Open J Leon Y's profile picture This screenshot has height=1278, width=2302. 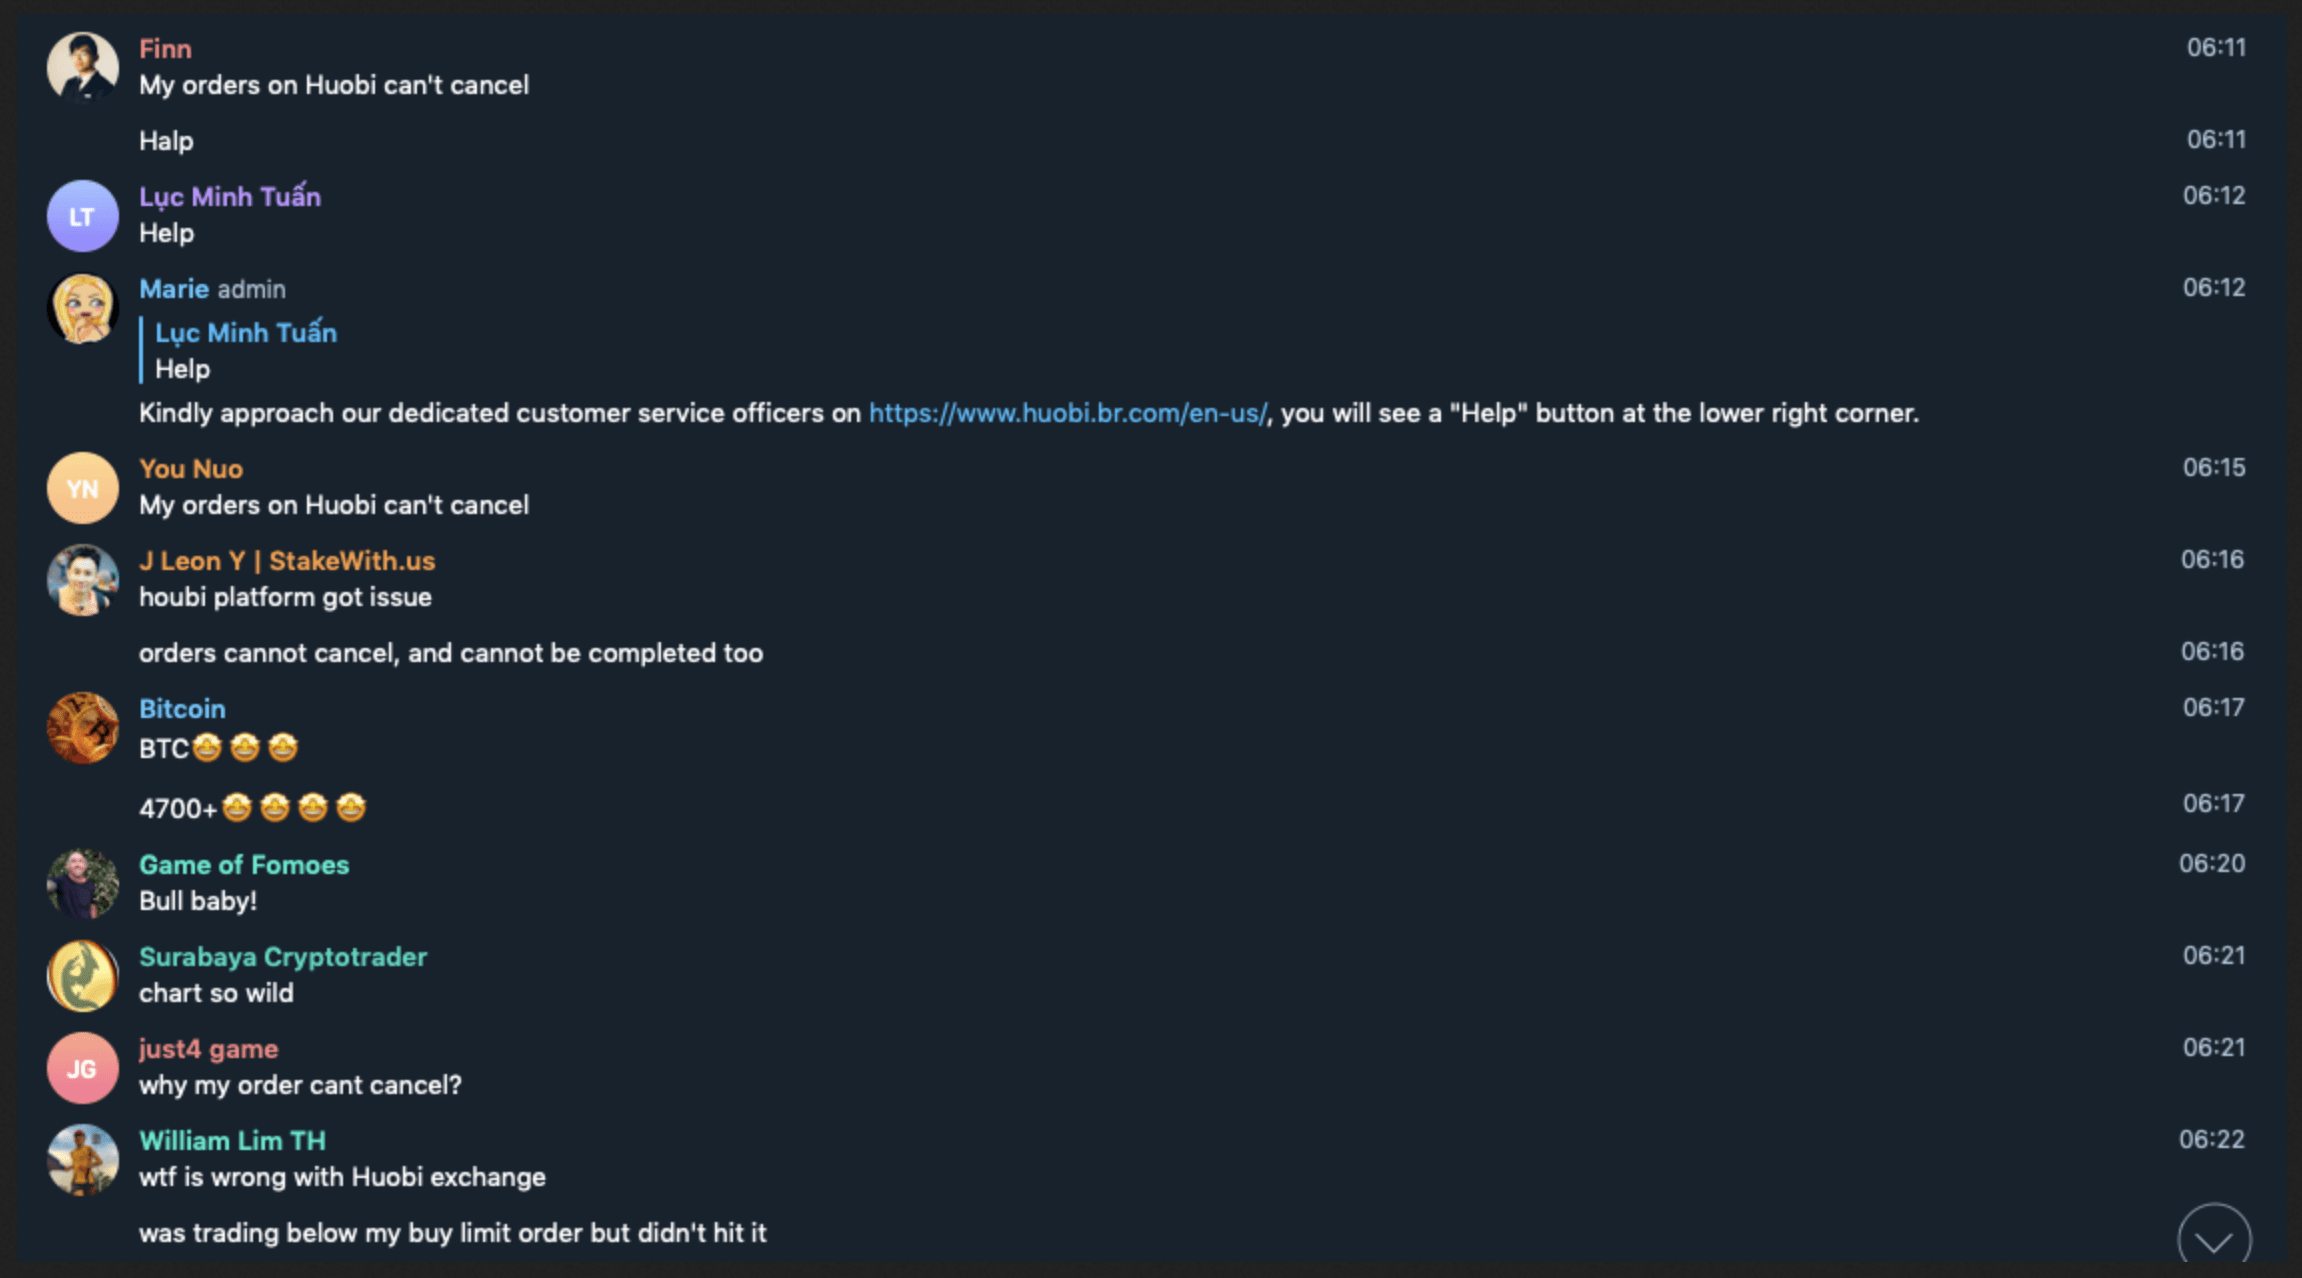(82, 580)
